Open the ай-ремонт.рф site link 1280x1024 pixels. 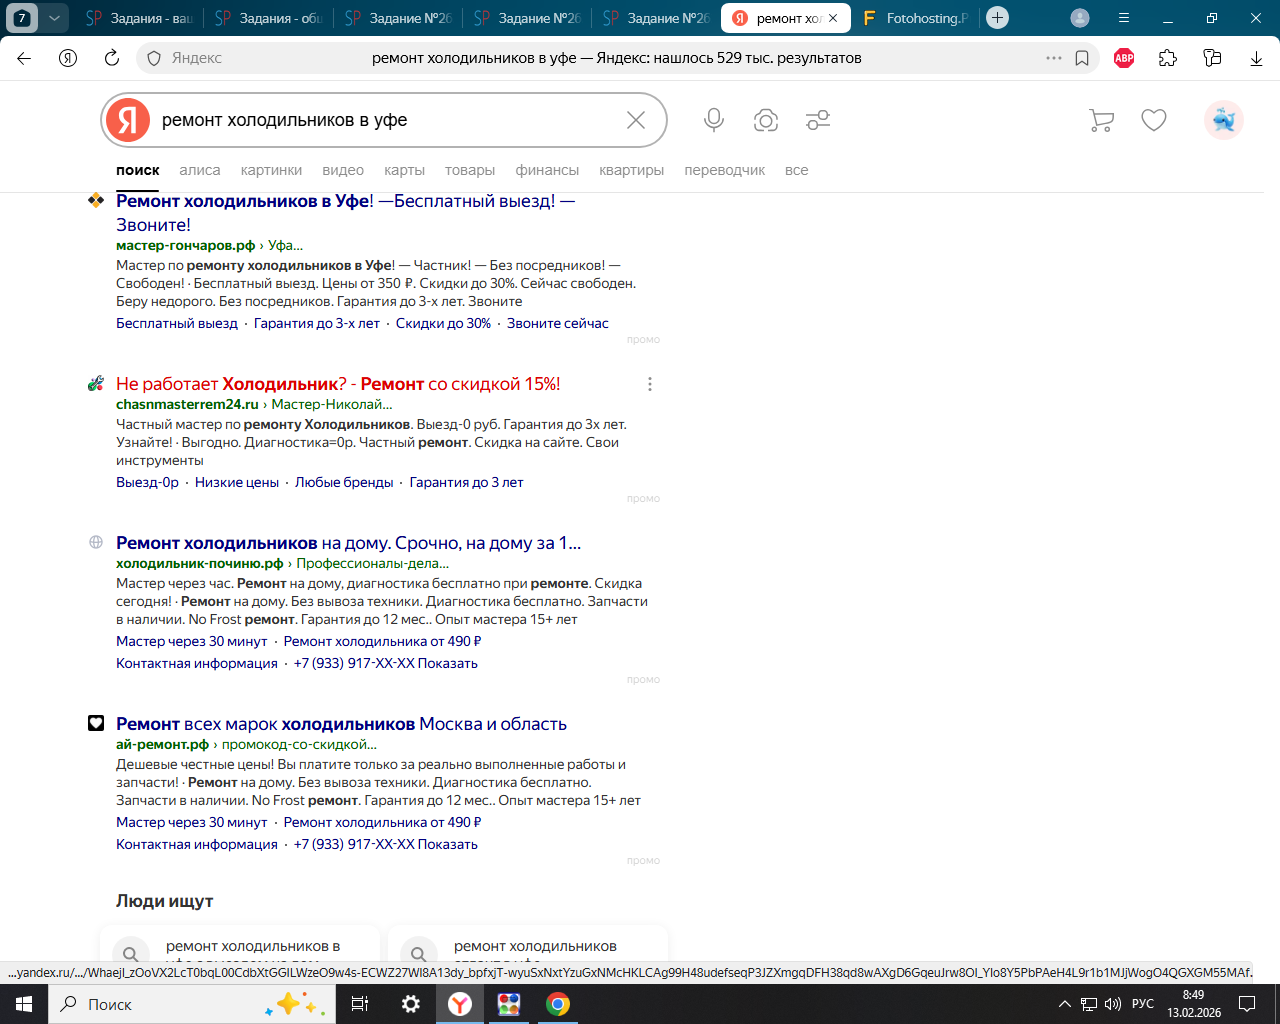click(162, 744)
